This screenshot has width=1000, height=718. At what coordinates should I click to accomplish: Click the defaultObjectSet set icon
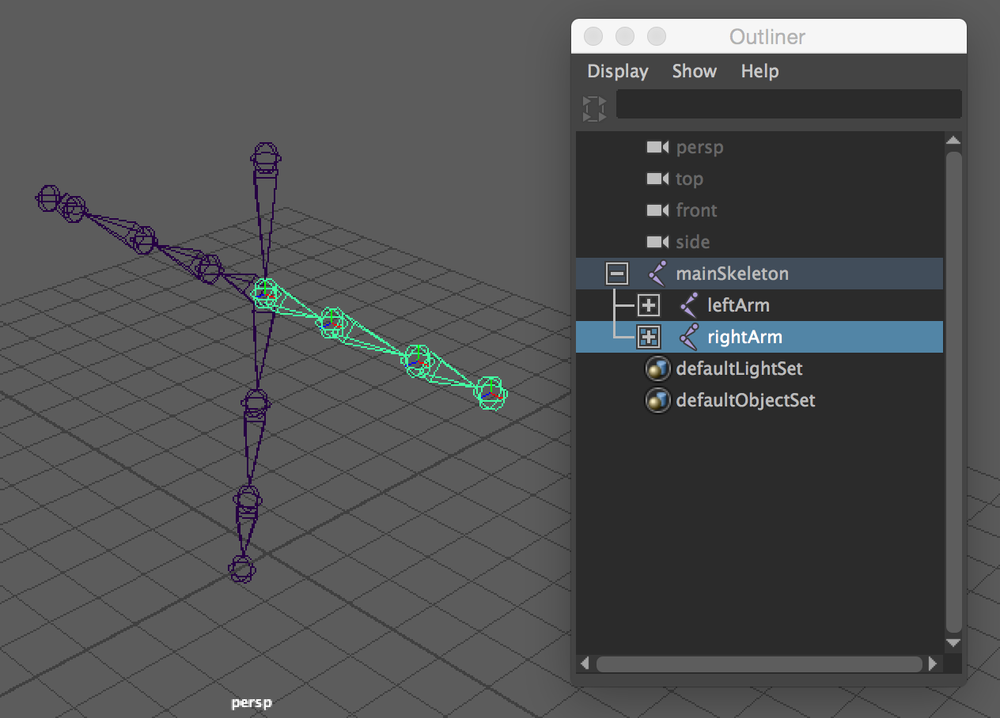point(657,400)
